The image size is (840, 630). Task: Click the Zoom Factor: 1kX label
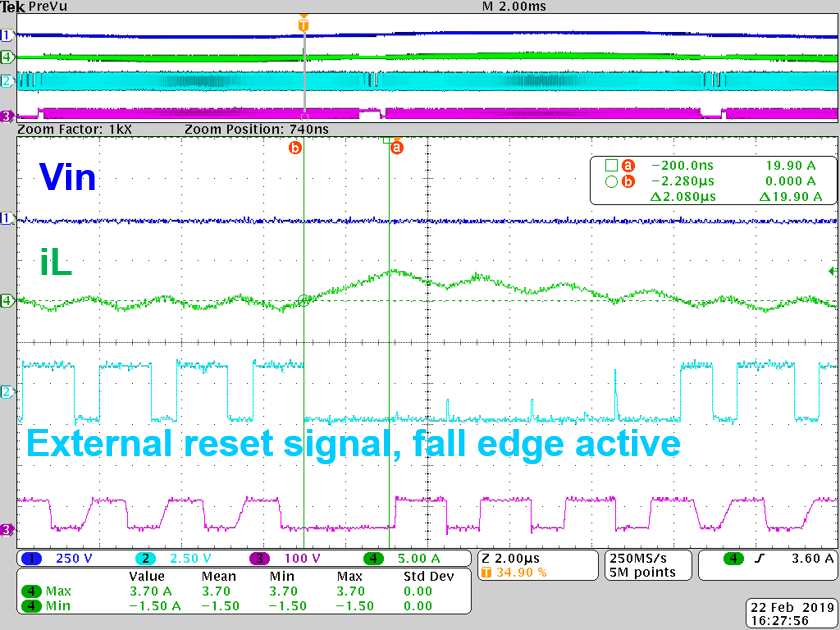[74, 129]
